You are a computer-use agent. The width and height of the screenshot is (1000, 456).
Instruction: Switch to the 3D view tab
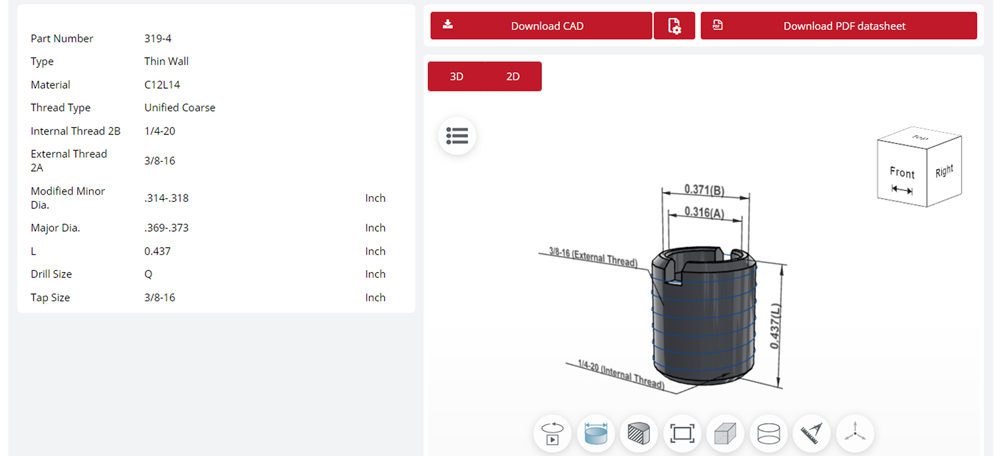pyautogui.click(x=456, y=76)
